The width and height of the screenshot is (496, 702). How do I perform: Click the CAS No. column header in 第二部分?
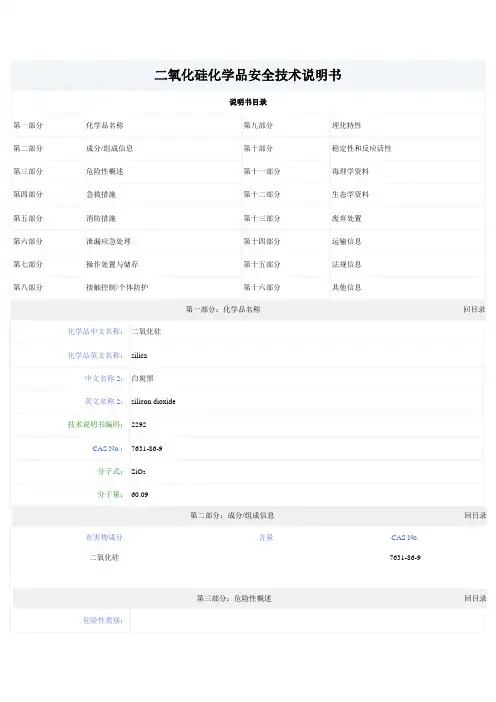pyautogui.click(x=405, y=537)
